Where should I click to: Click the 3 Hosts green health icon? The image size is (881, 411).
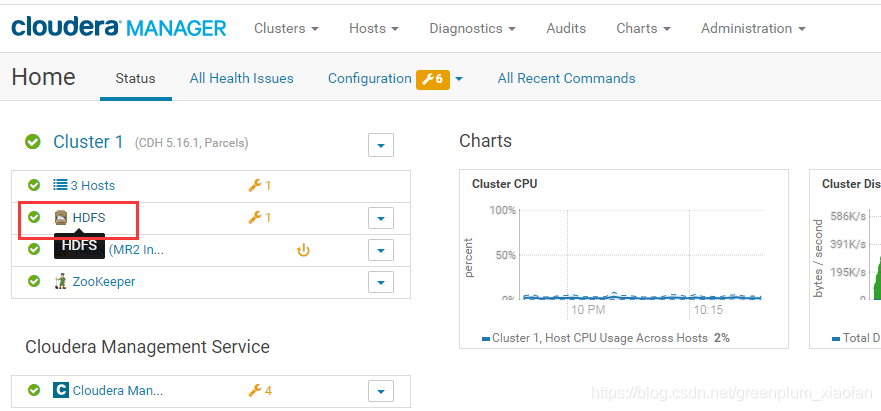click(x=34, y=184)
